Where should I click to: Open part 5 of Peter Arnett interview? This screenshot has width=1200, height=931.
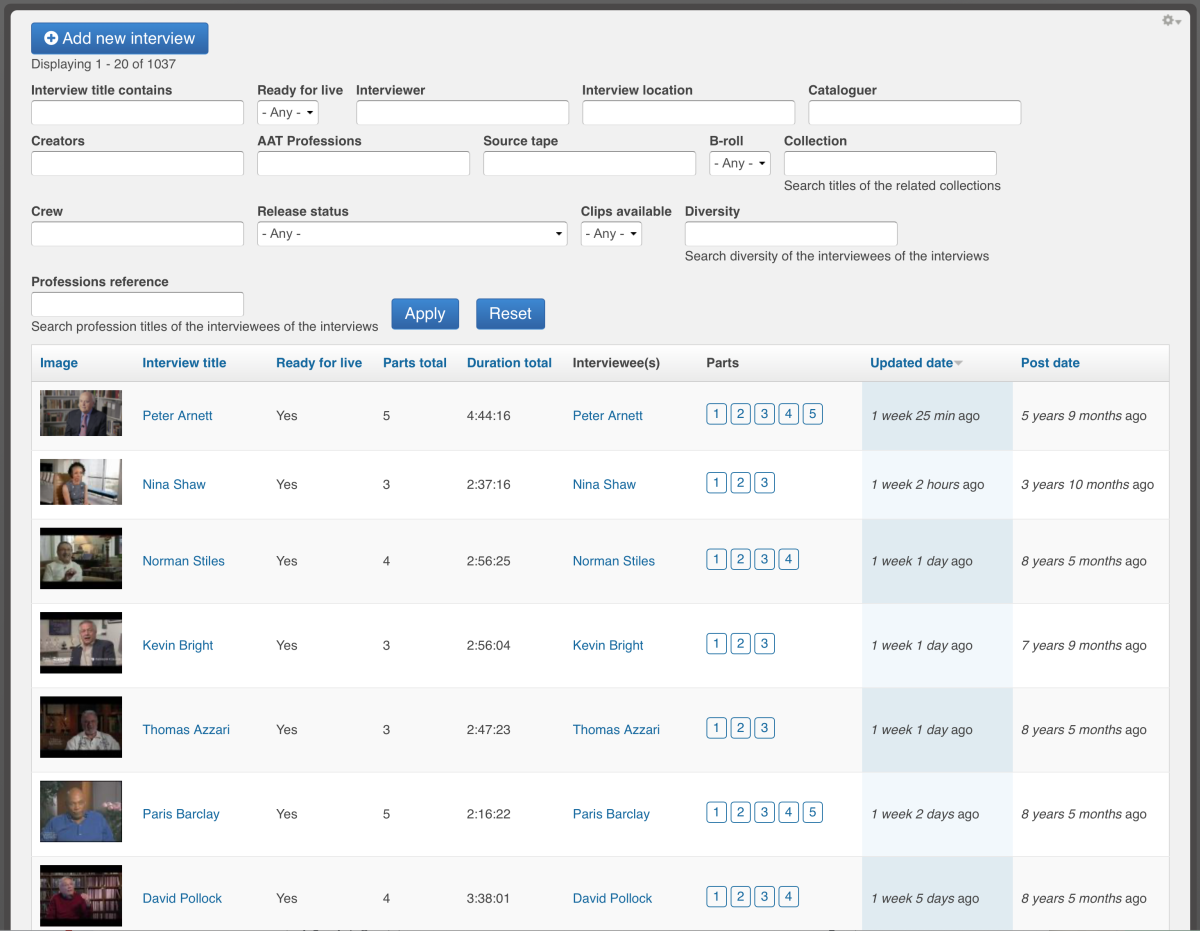pyautogui.click(x=813, y=414)
